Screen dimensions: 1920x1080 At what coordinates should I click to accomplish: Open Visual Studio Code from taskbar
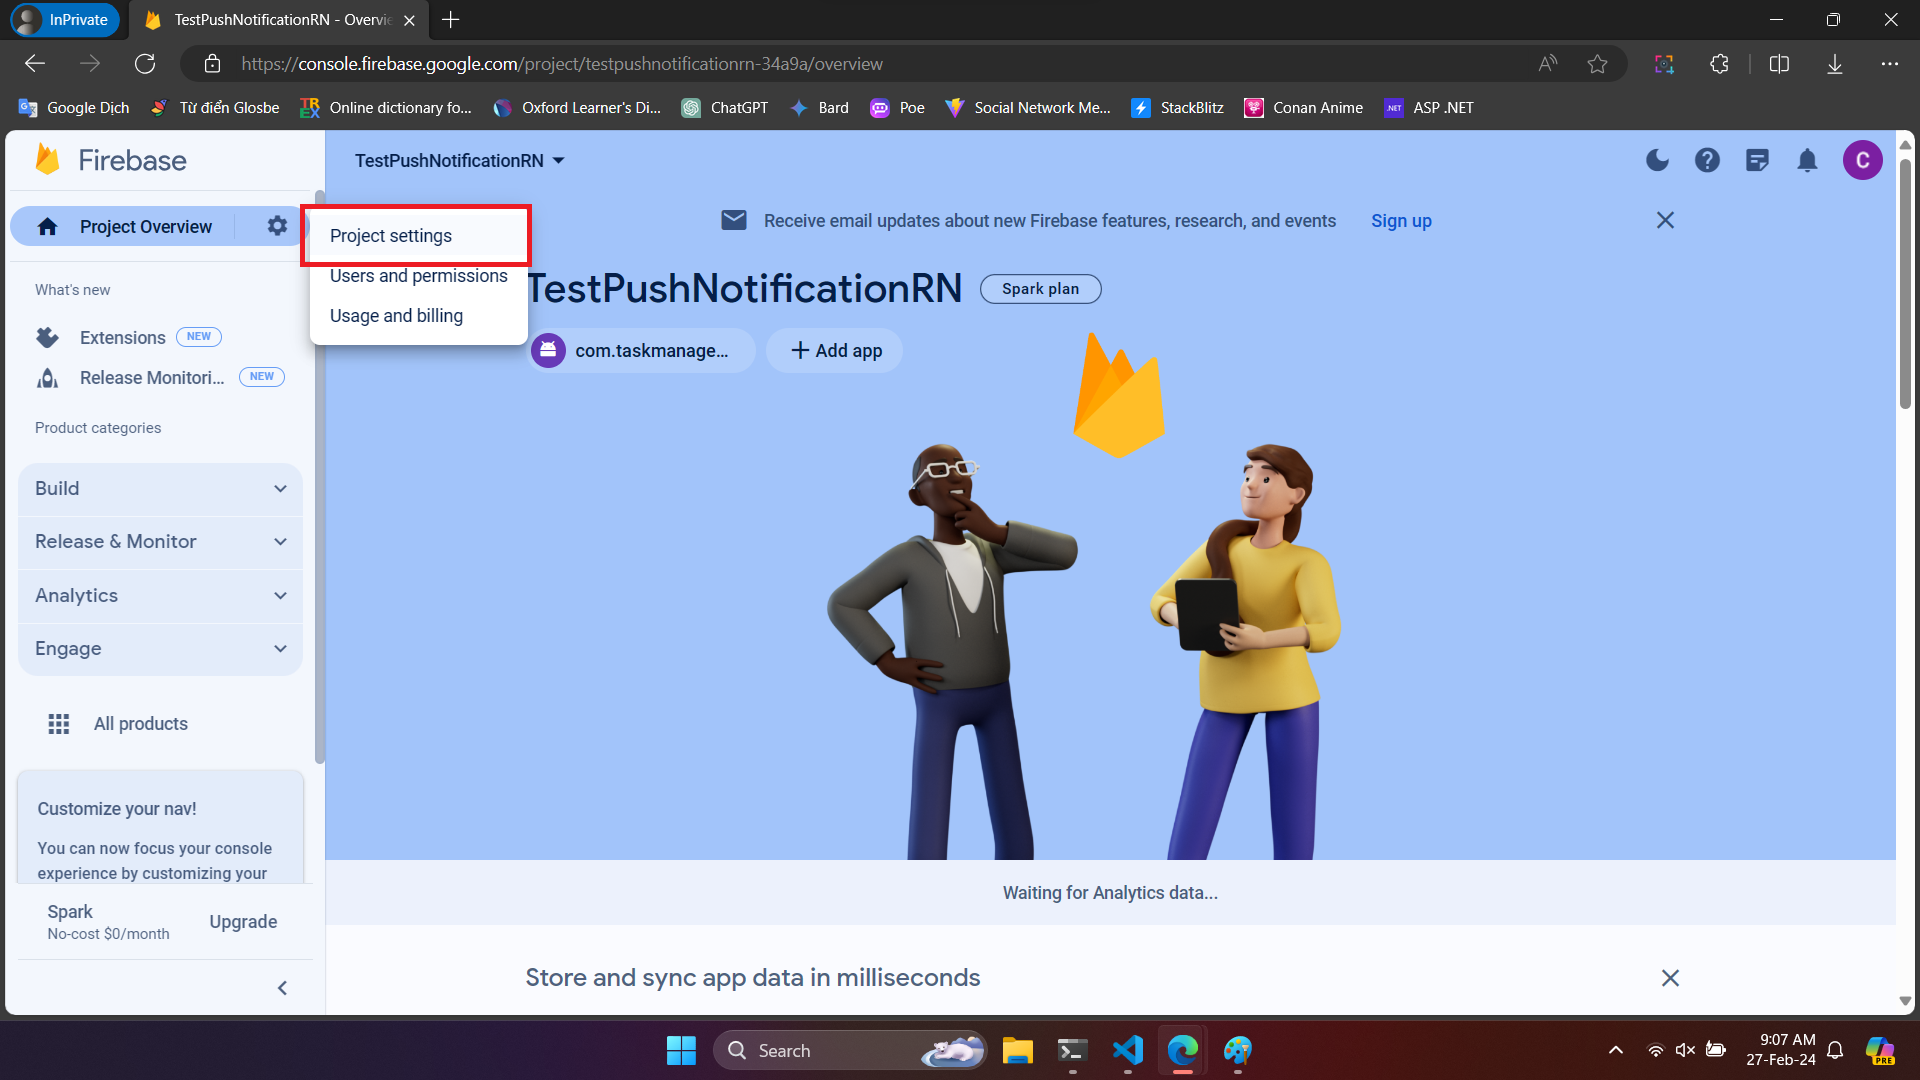click(1127, 1050)
